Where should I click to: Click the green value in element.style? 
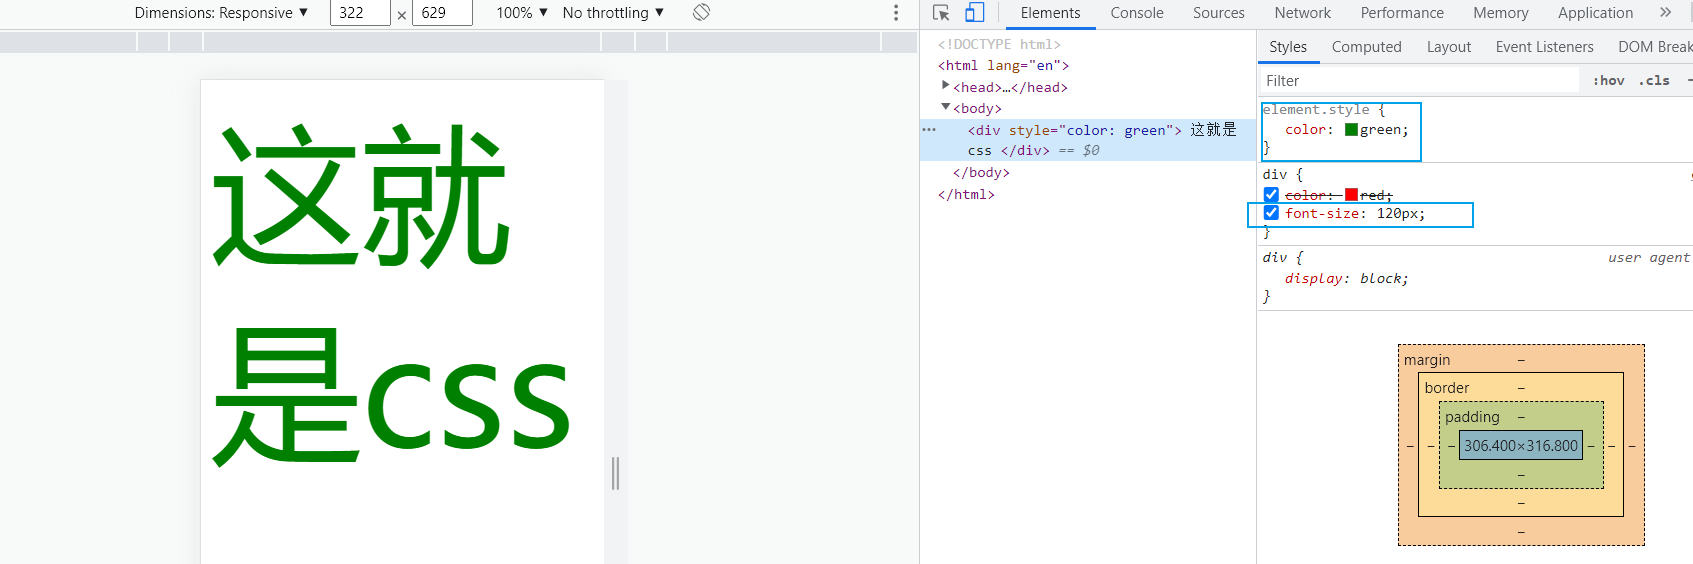click(1381, 130)
